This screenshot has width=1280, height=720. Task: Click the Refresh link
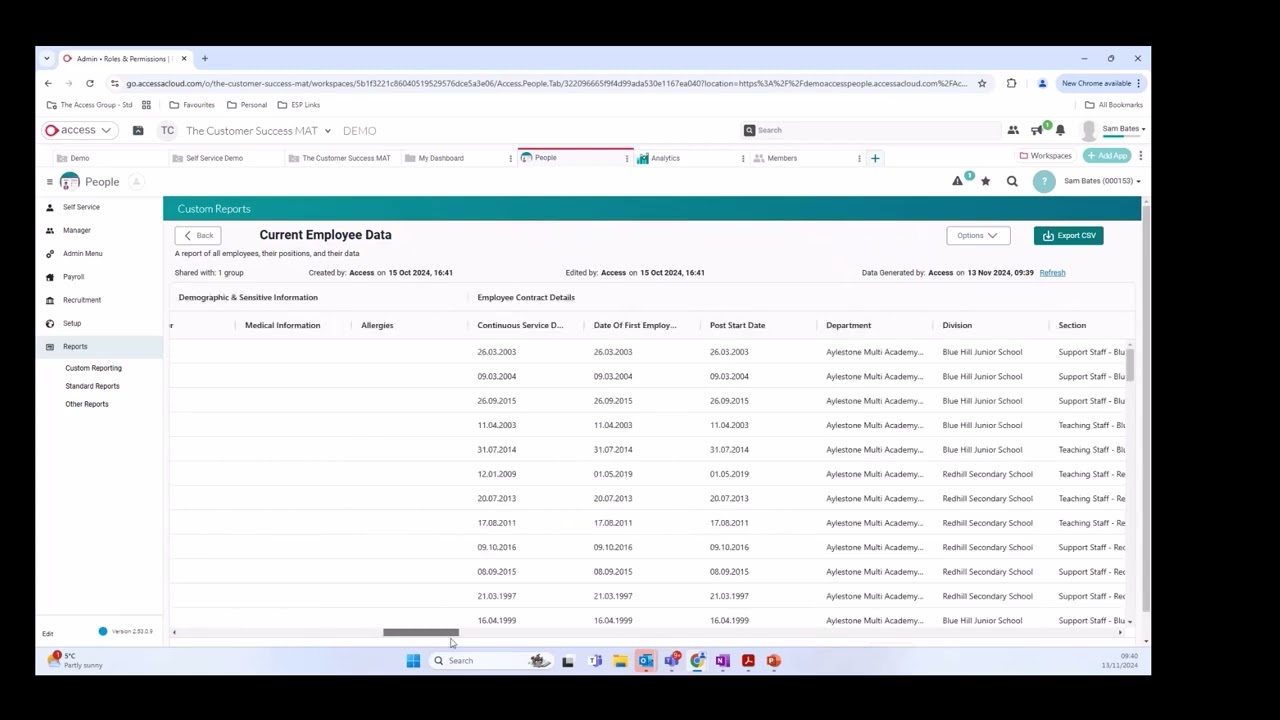point(1052,272)
